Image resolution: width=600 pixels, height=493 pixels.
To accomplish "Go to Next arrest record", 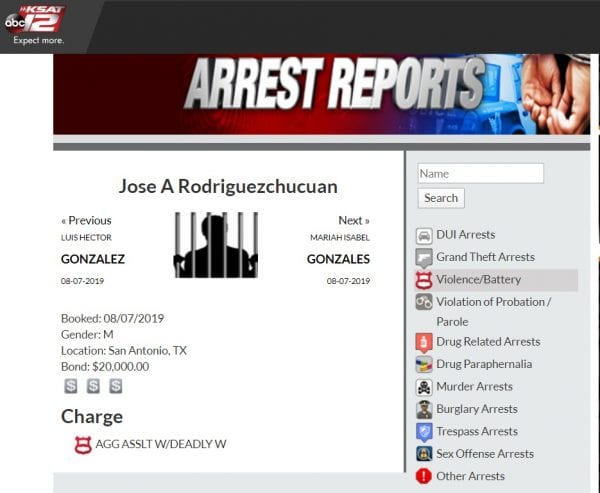I will pos(353,220).
